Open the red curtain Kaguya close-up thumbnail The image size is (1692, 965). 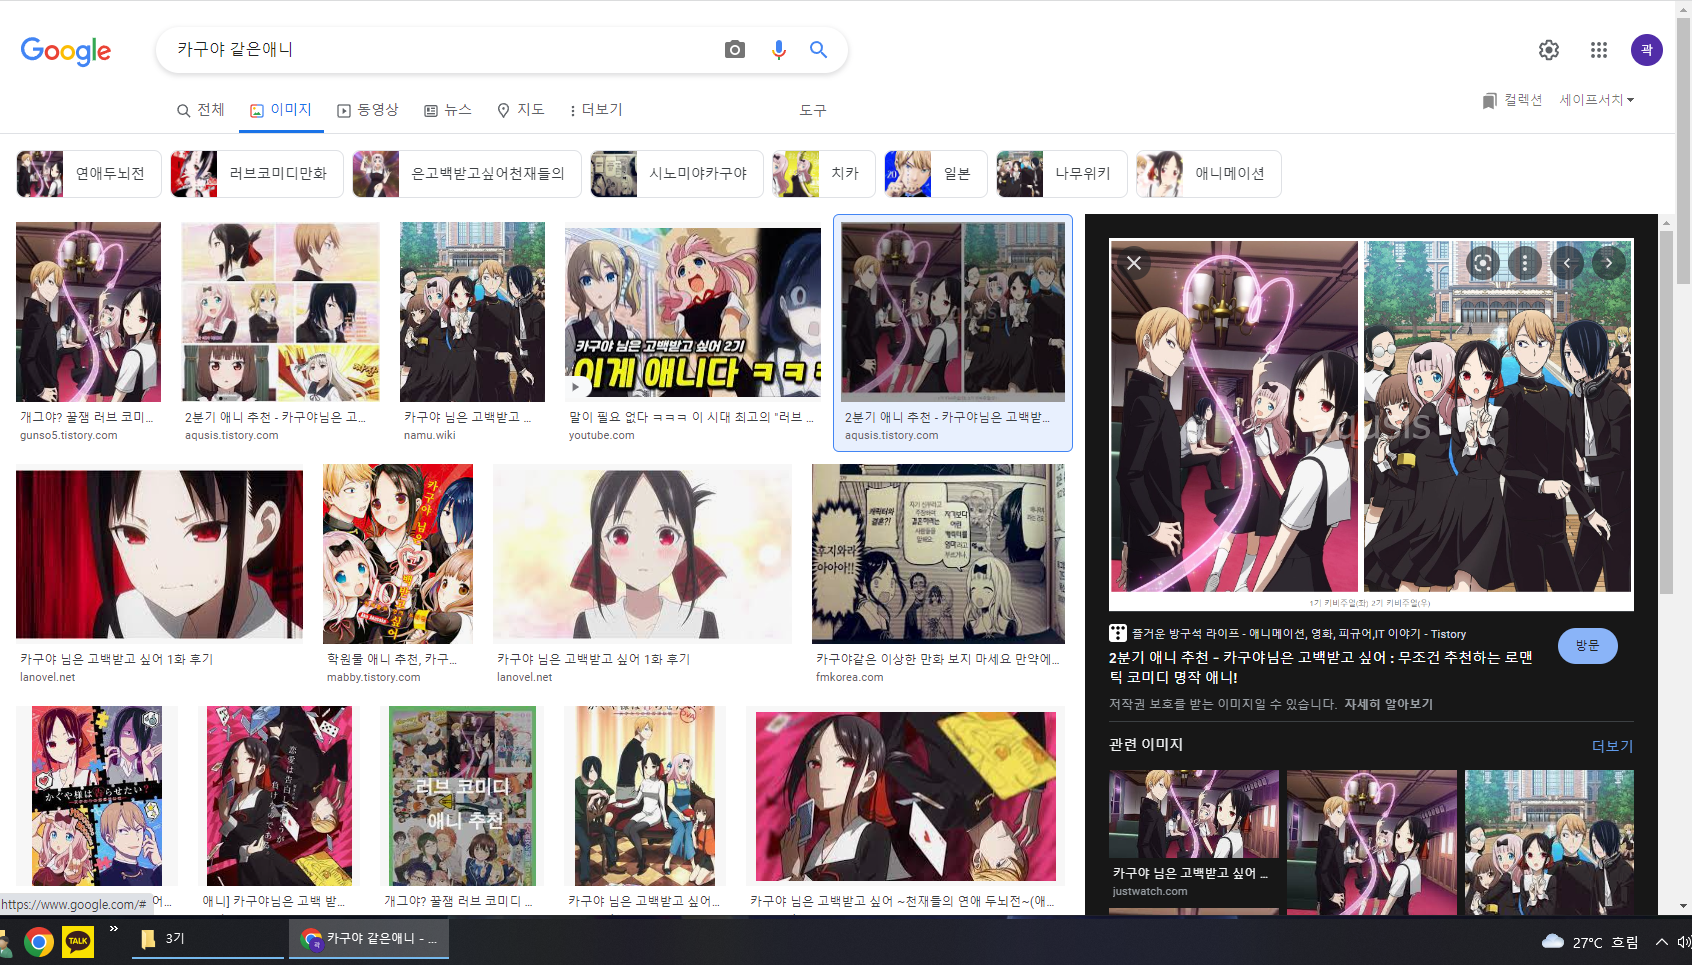[x=159, y=554]
